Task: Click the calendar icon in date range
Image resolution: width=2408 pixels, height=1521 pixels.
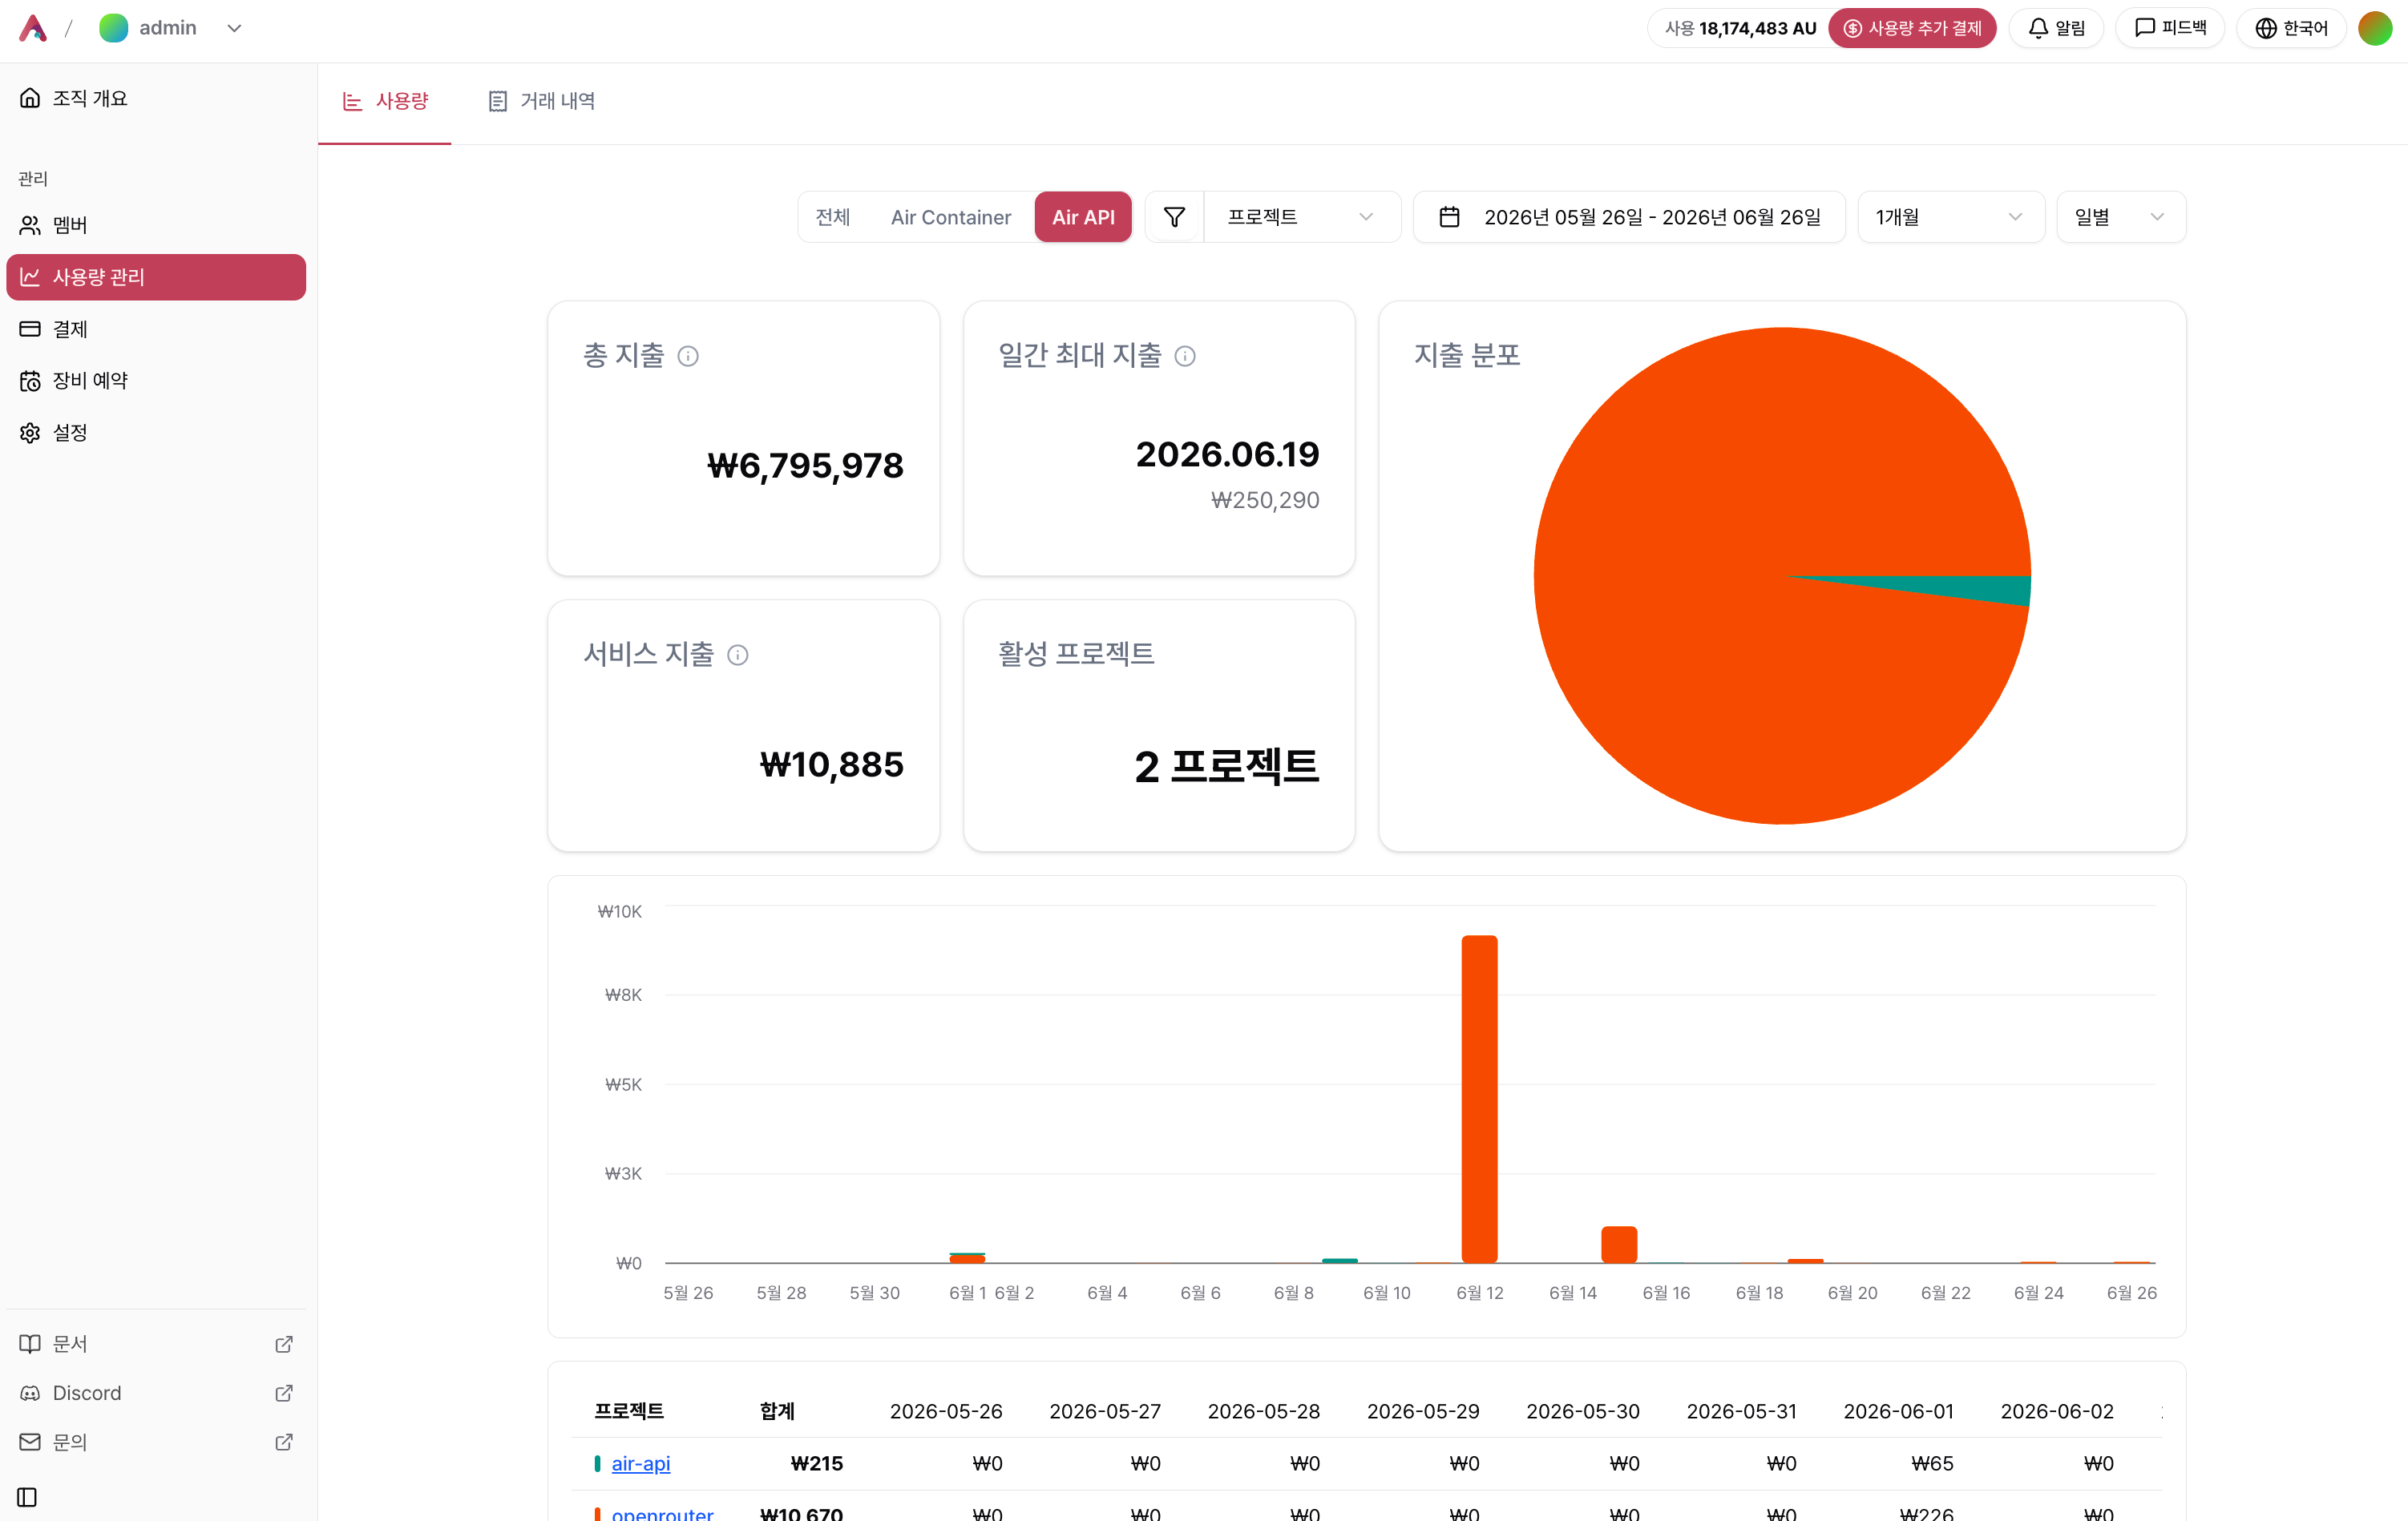Action: (x=1449, y=217)
